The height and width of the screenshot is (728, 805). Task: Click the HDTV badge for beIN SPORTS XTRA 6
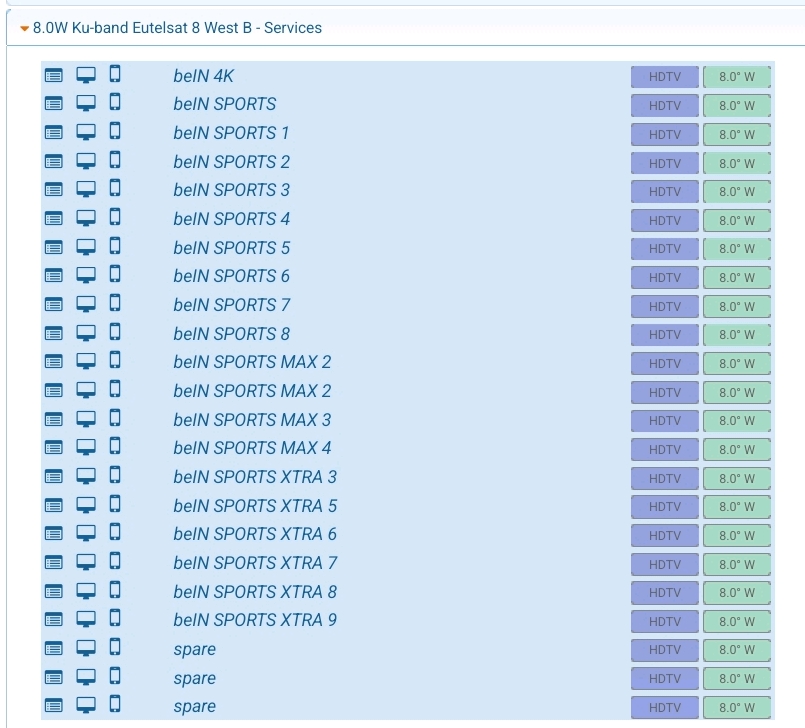(665, 535)
